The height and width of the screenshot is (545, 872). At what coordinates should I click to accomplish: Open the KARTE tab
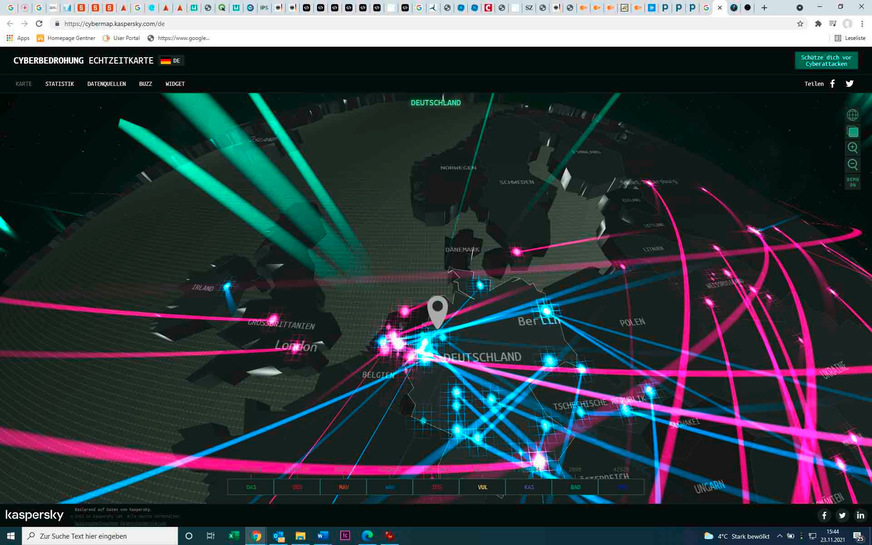pyautogui.click(x=23, y=84)
